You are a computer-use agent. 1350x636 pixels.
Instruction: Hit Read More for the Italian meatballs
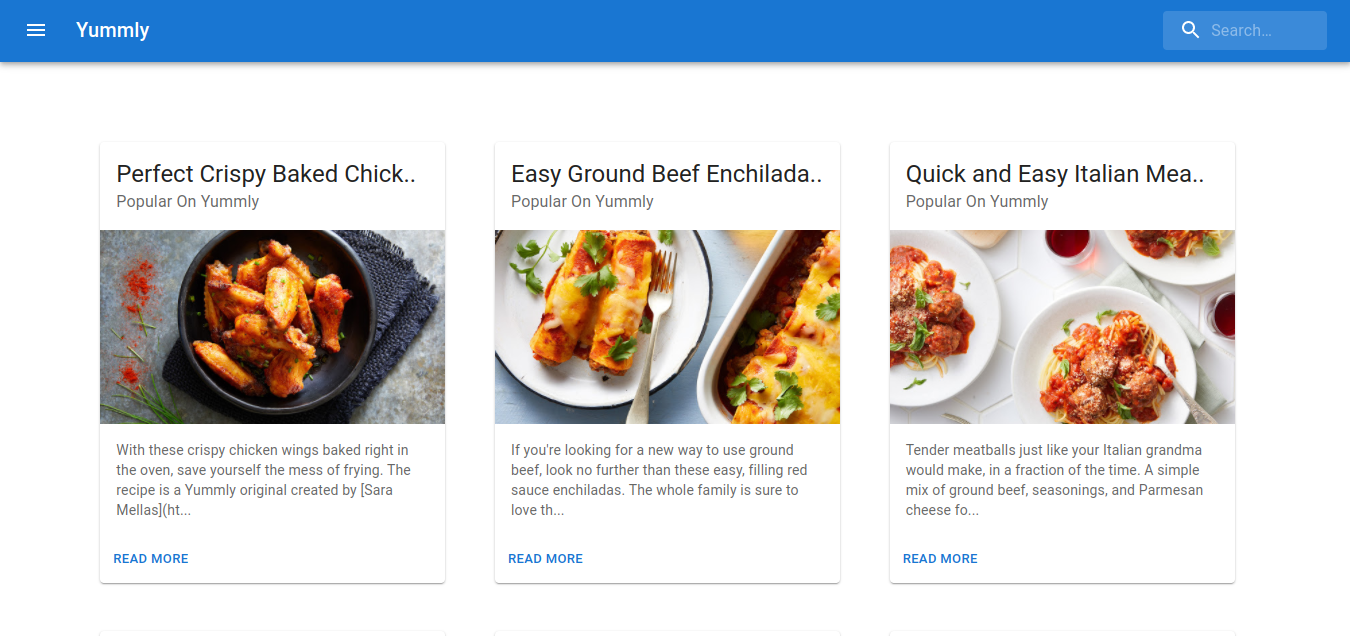(940, 559)
